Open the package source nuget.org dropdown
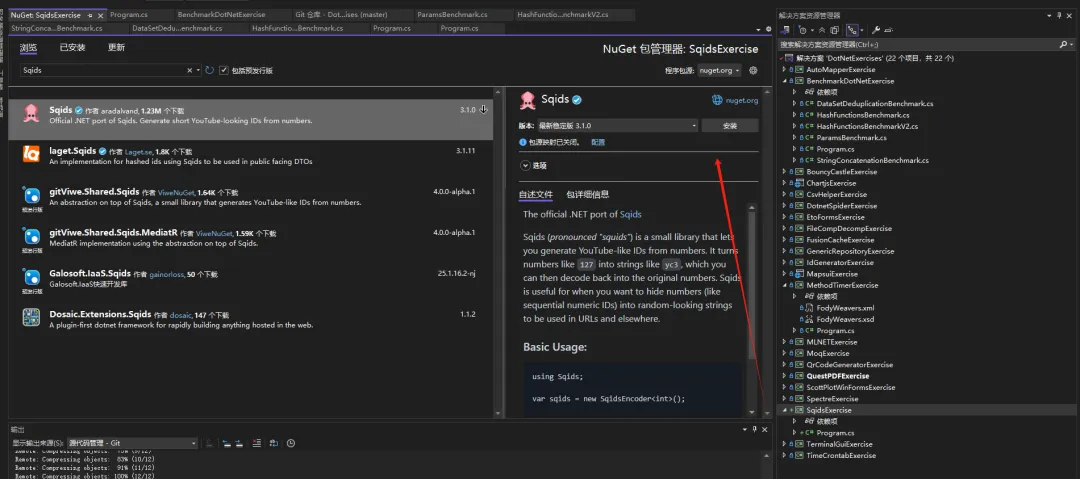Image resolution: width=1080 pixels, height=479 pixels. pyautogui.click(x=719, y=71)
